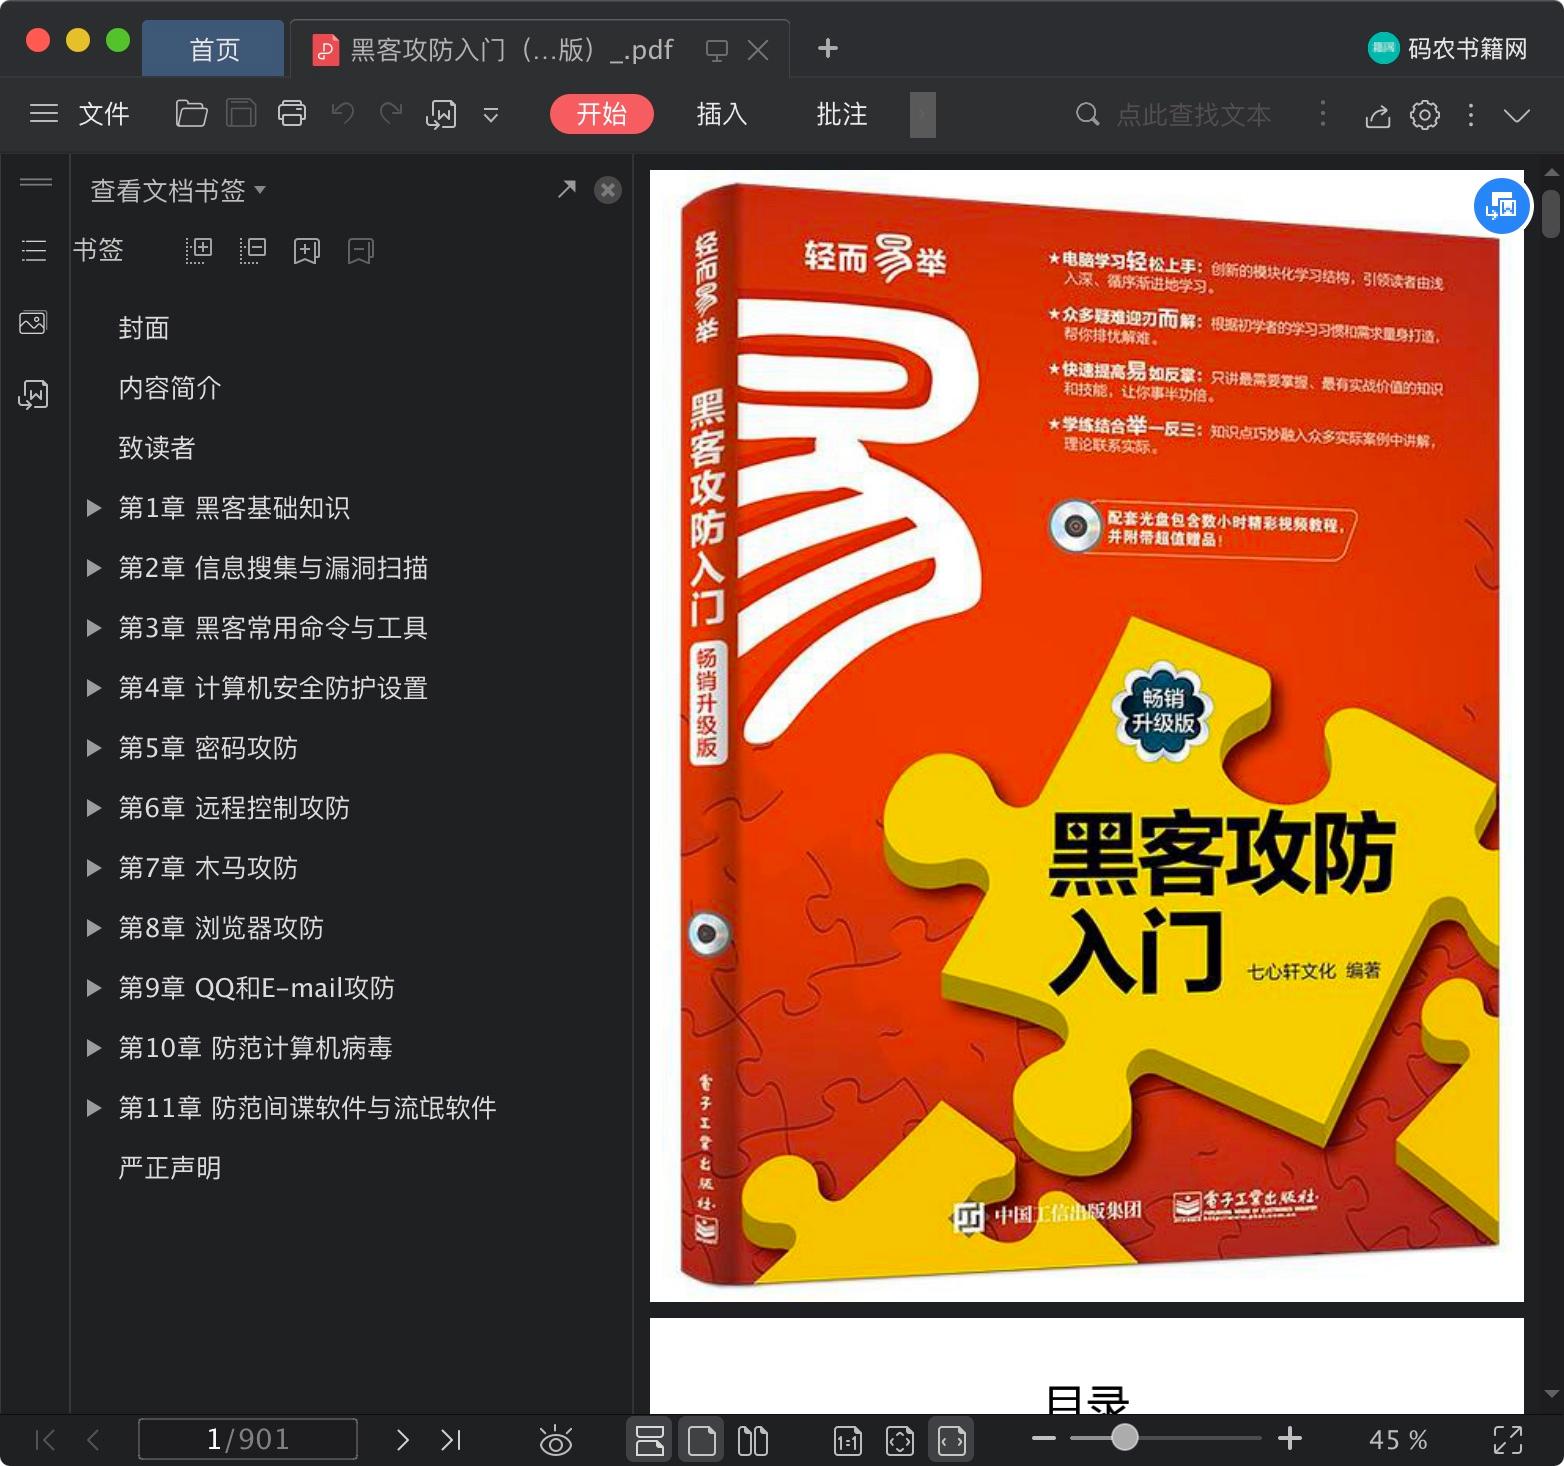Select the 开始 ribbon tab
This screenshot has height=1466, width=1564.
602,114
